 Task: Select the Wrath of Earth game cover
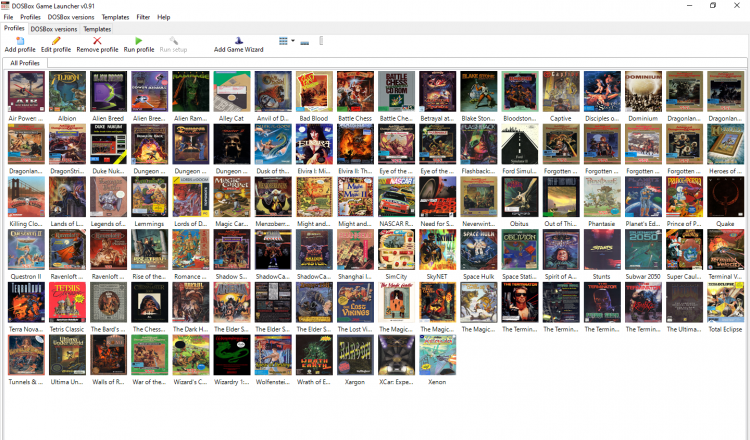pyautogui.click(x=314, y=354)
